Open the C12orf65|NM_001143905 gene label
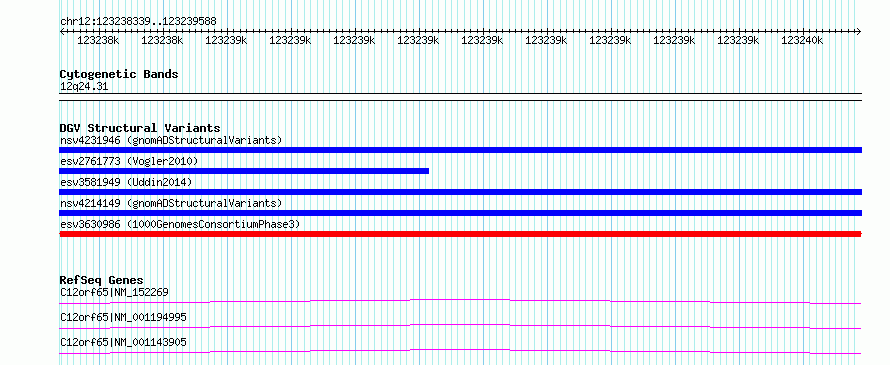The height and width of the screenshot is (365, 890). (123, 342)
